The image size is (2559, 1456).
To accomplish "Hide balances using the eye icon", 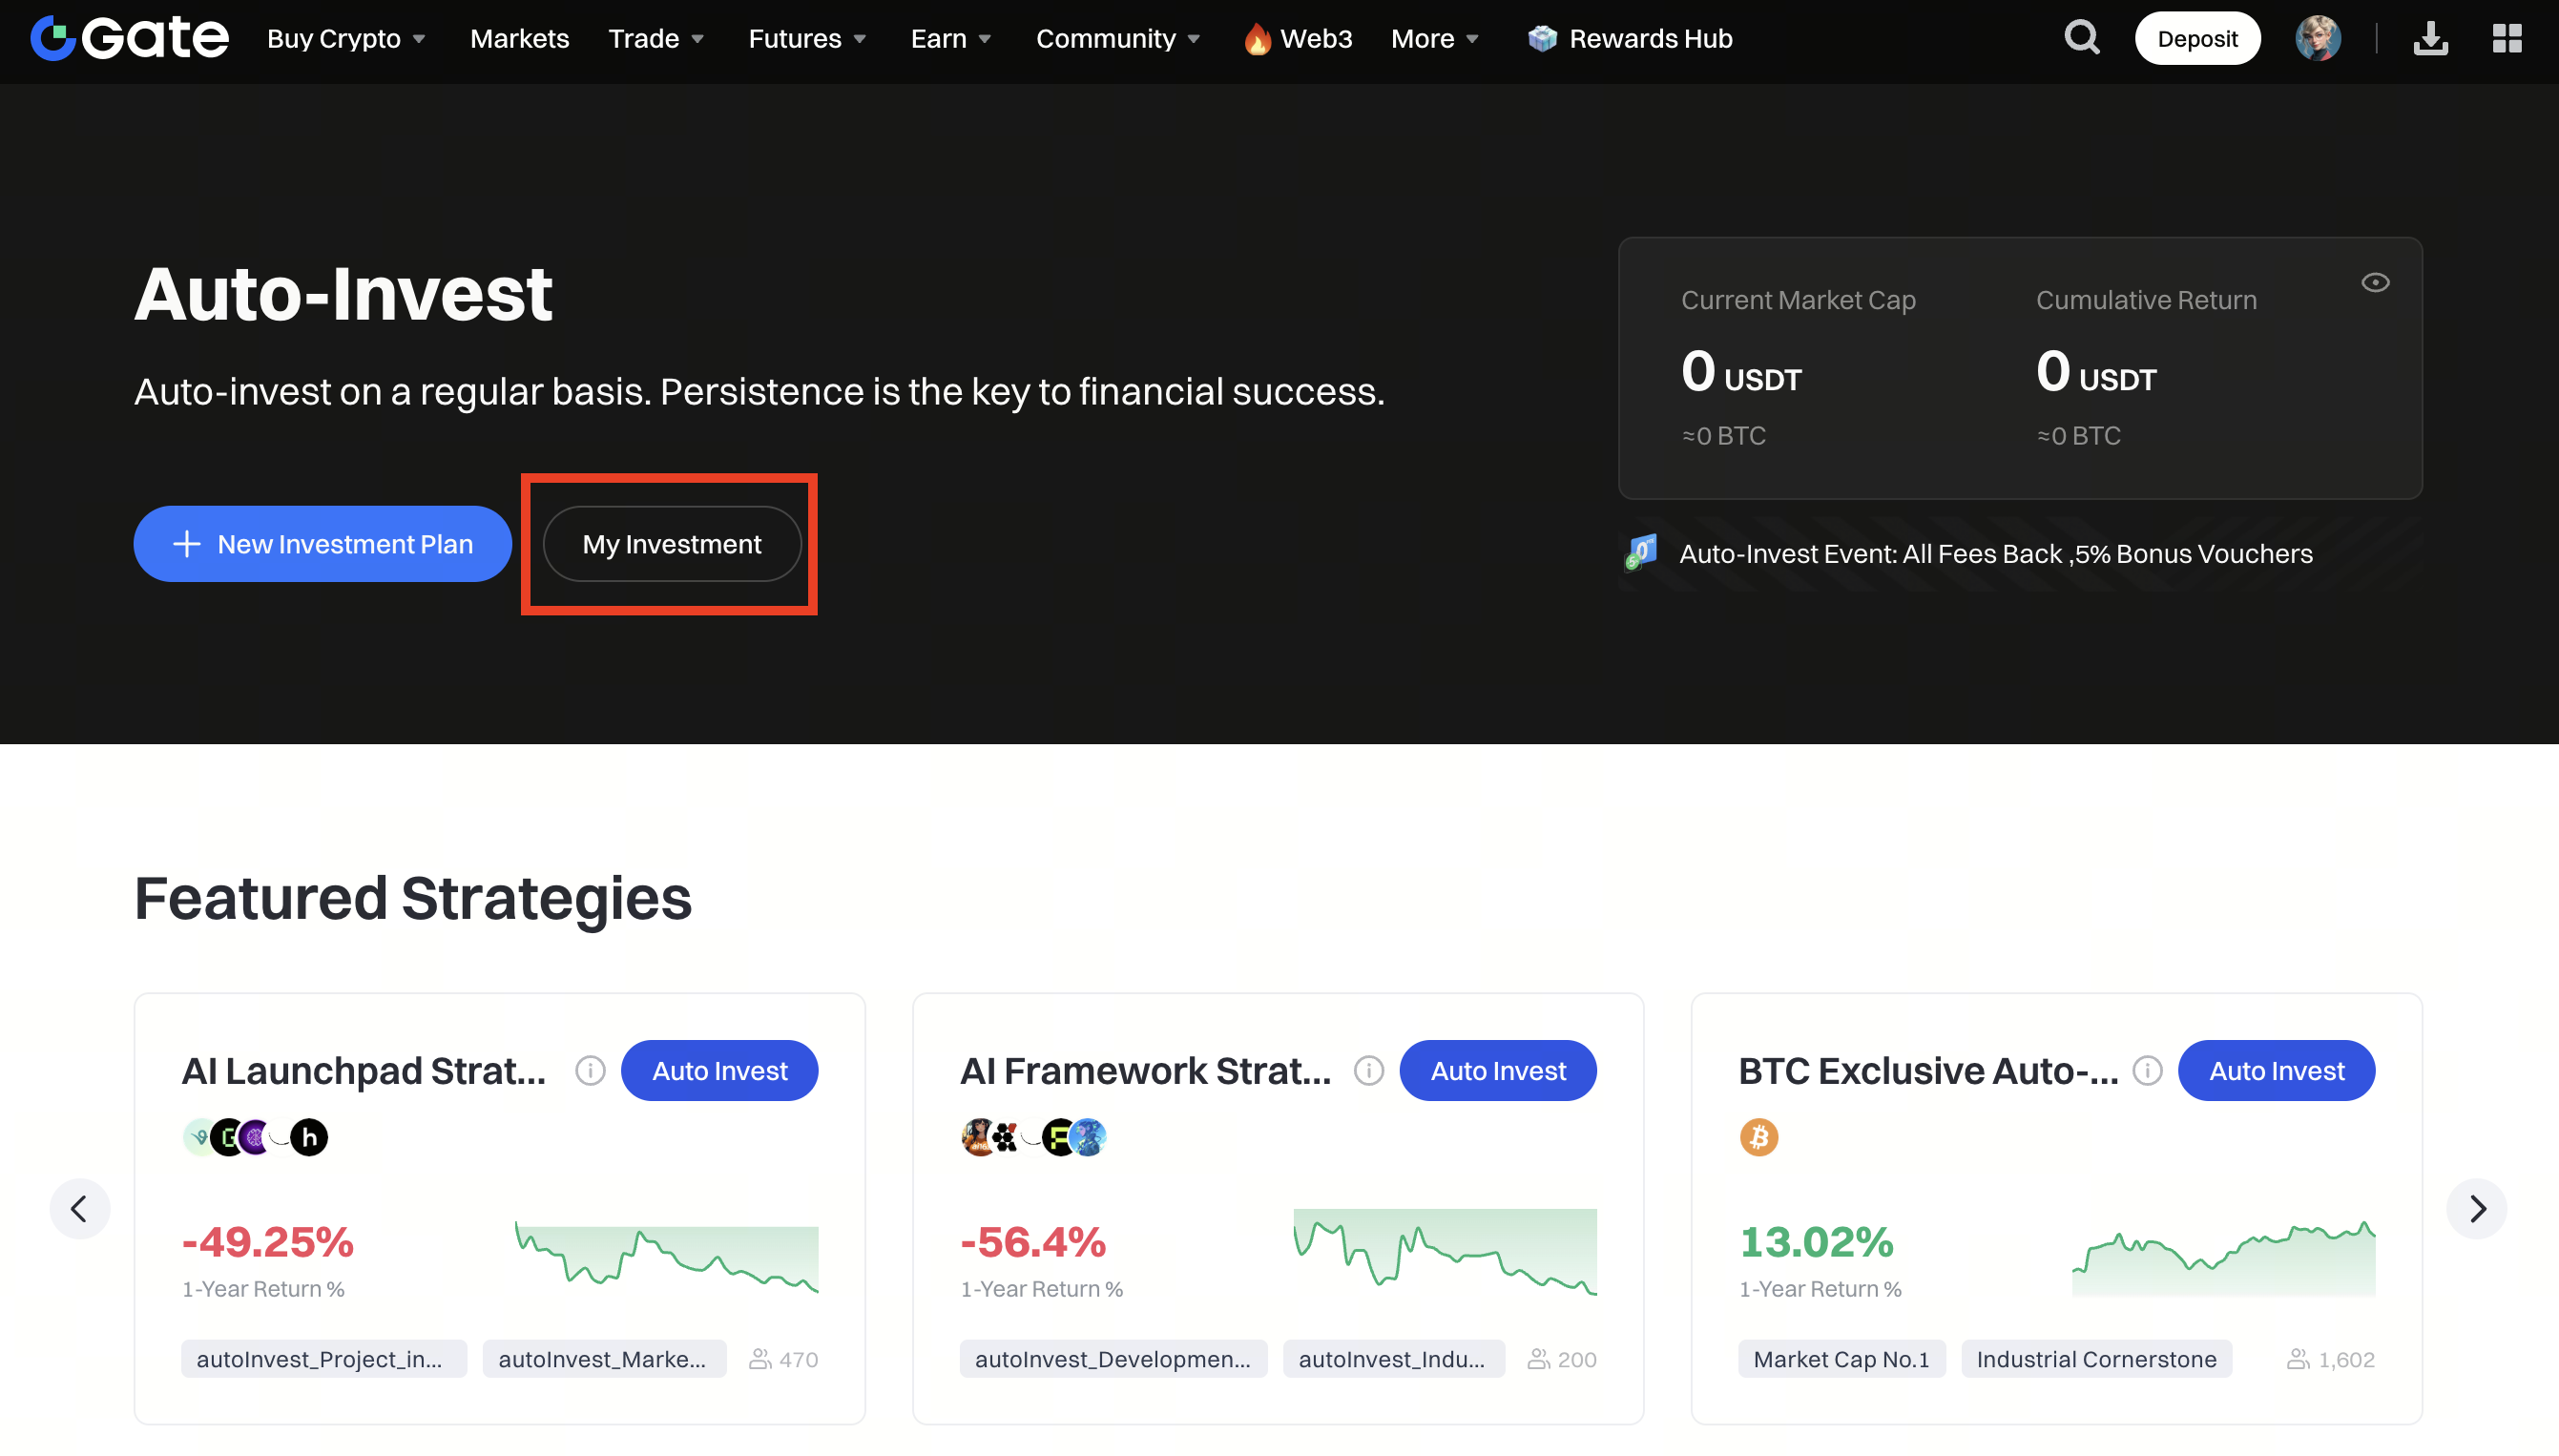I will coord(2375,283).
